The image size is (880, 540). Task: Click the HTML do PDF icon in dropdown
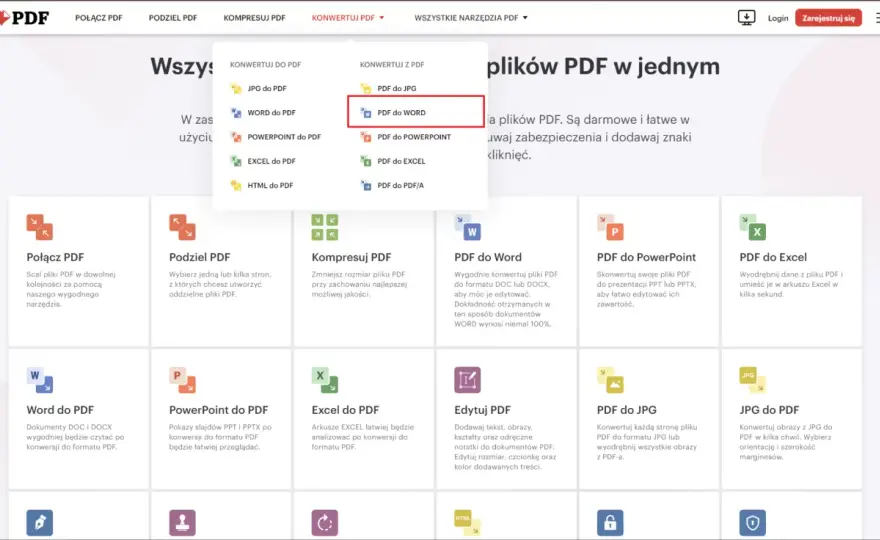(x=236, y=185)
